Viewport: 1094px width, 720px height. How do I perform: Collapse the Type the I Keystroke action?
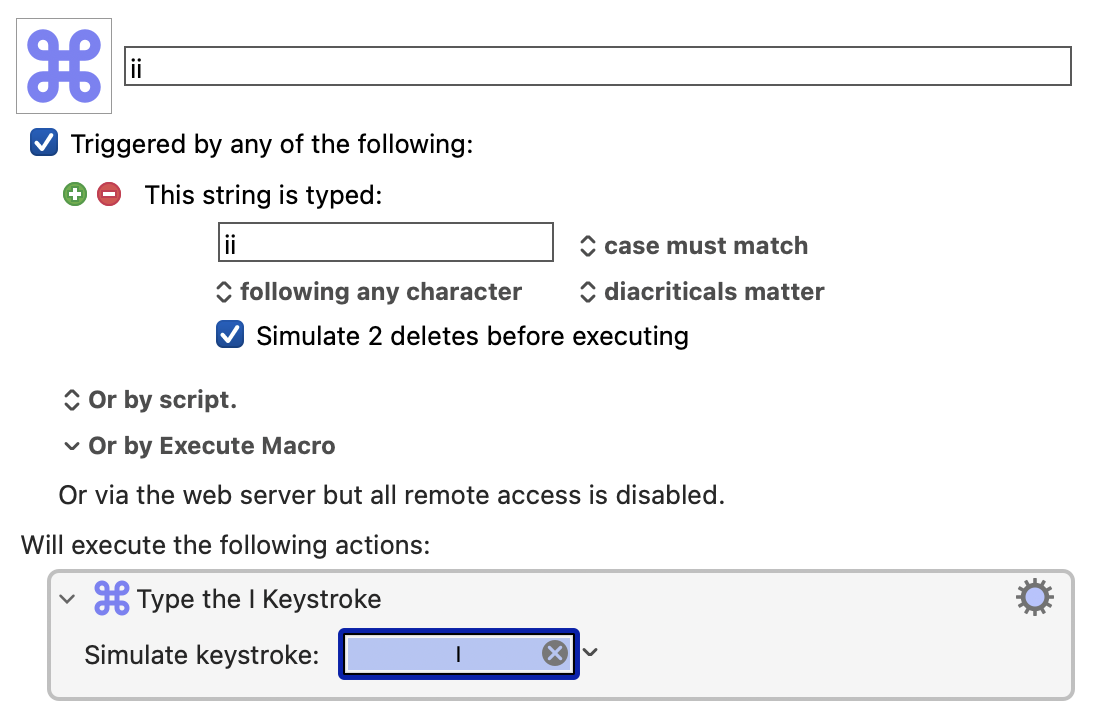coord(67,599)
